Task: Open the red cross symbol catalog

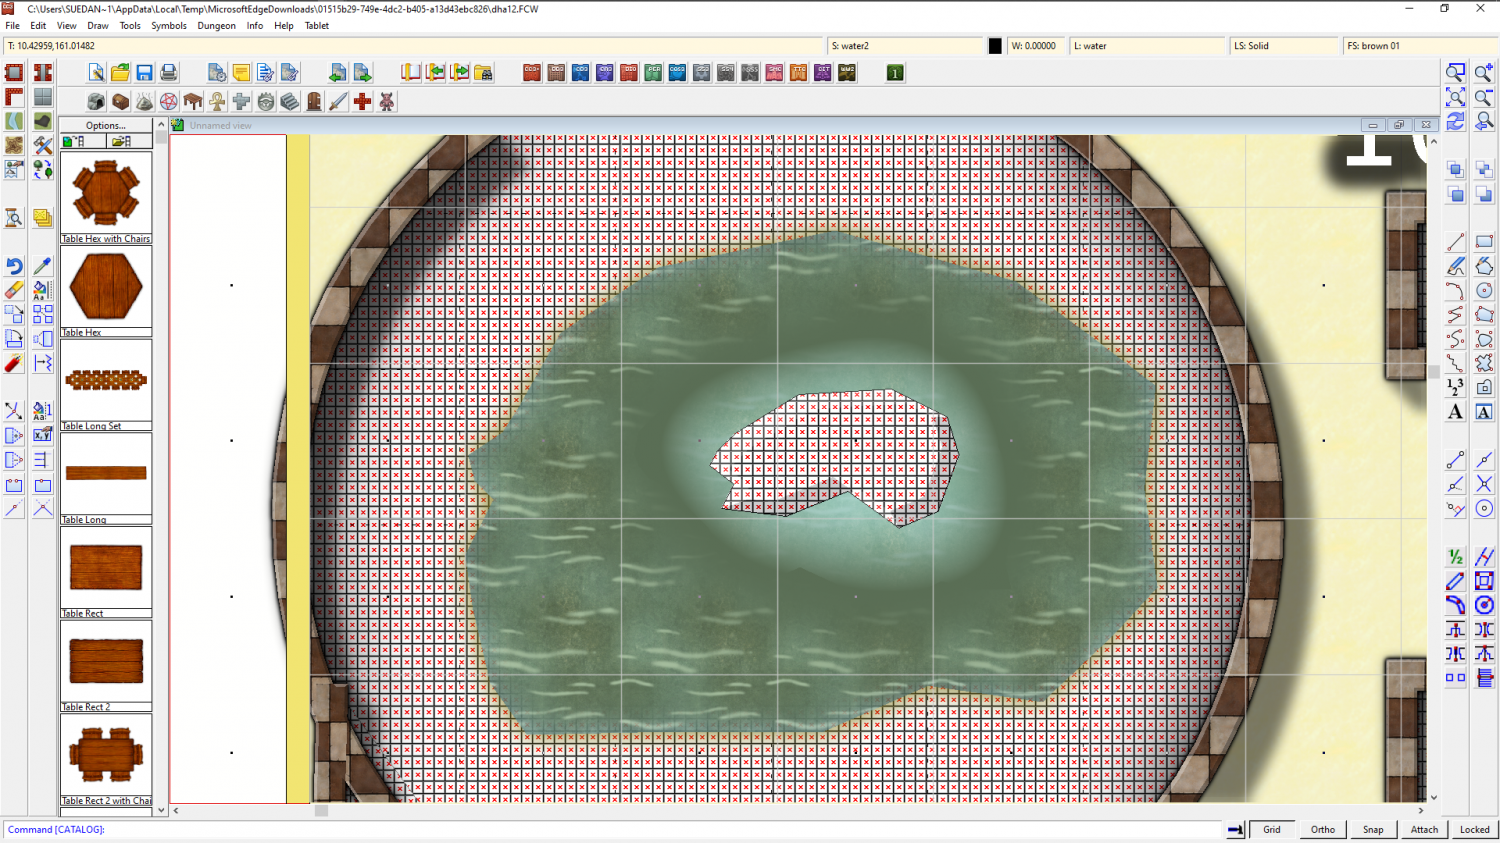Action: (362, 101)
